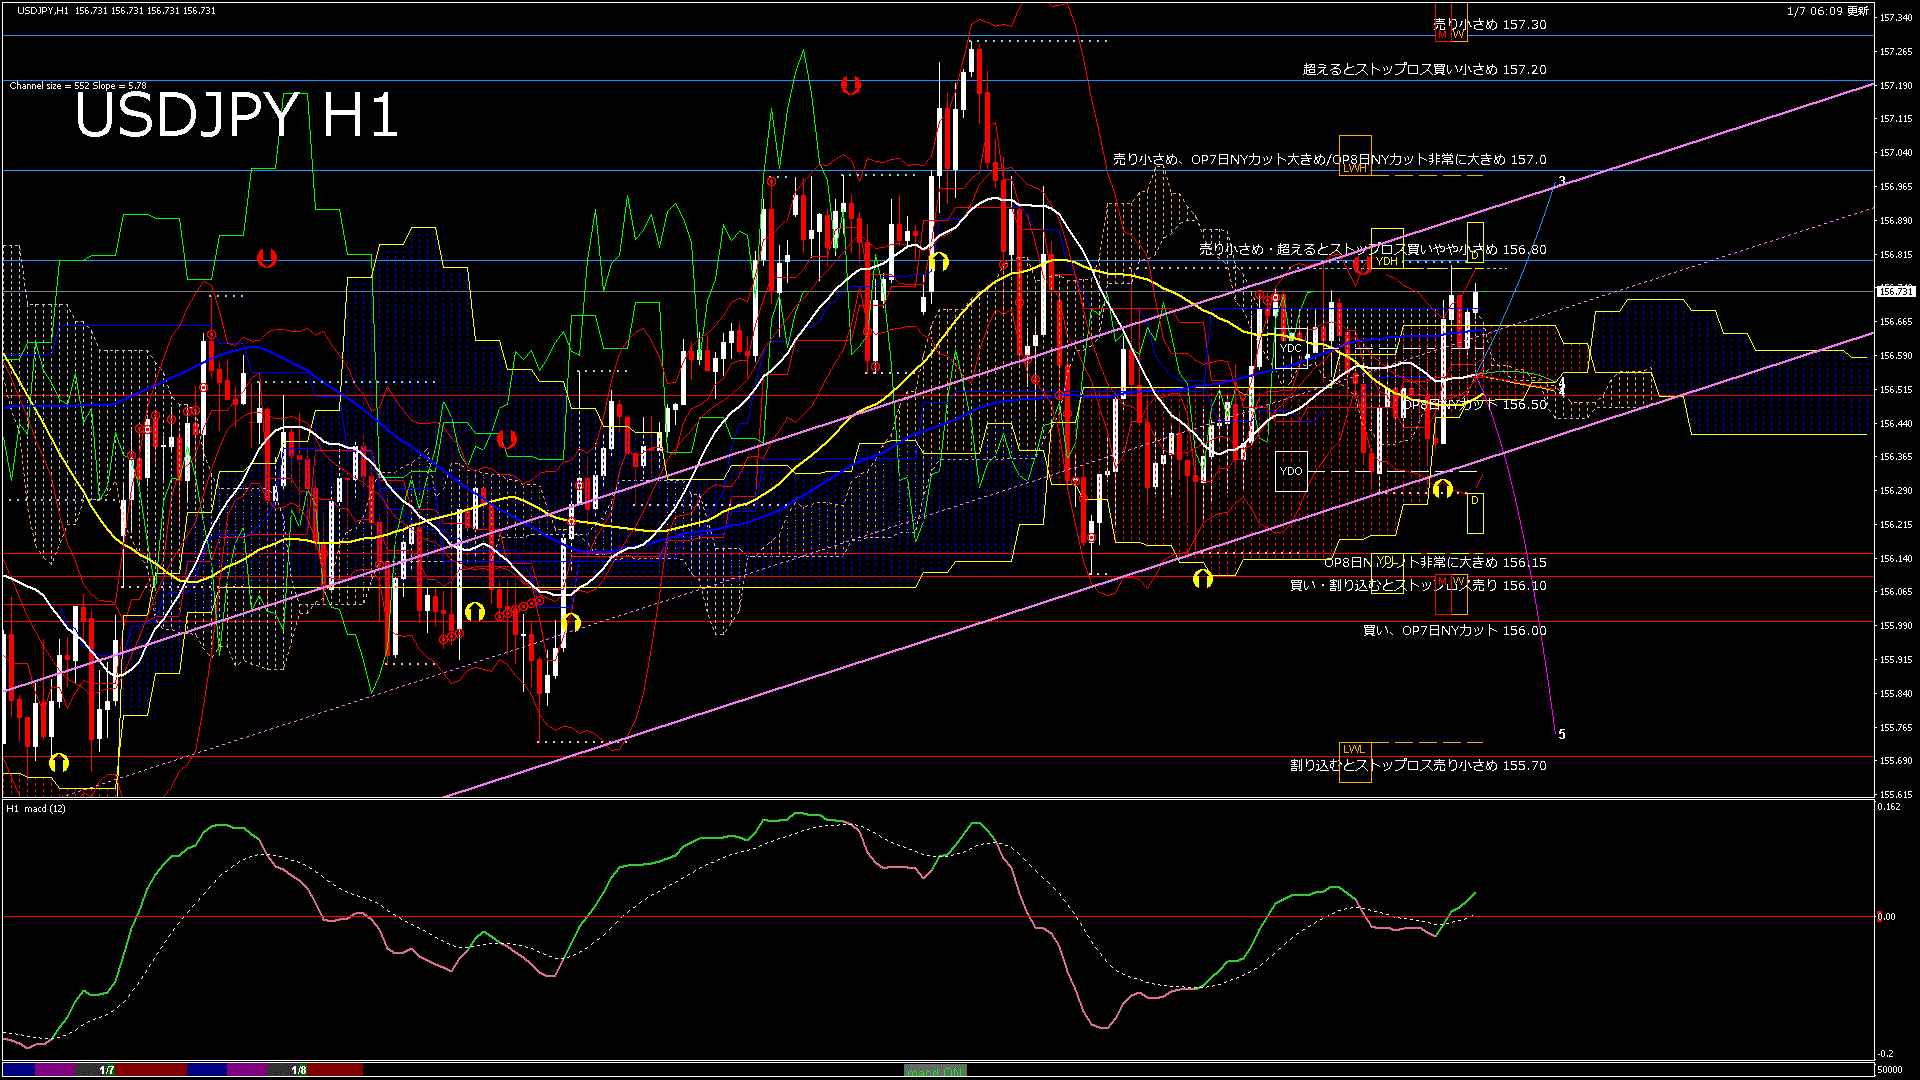This screenshot has width=1920, height=1080.
Task: Select the 1/8 date marker
Action: [x=298, y=1070]
